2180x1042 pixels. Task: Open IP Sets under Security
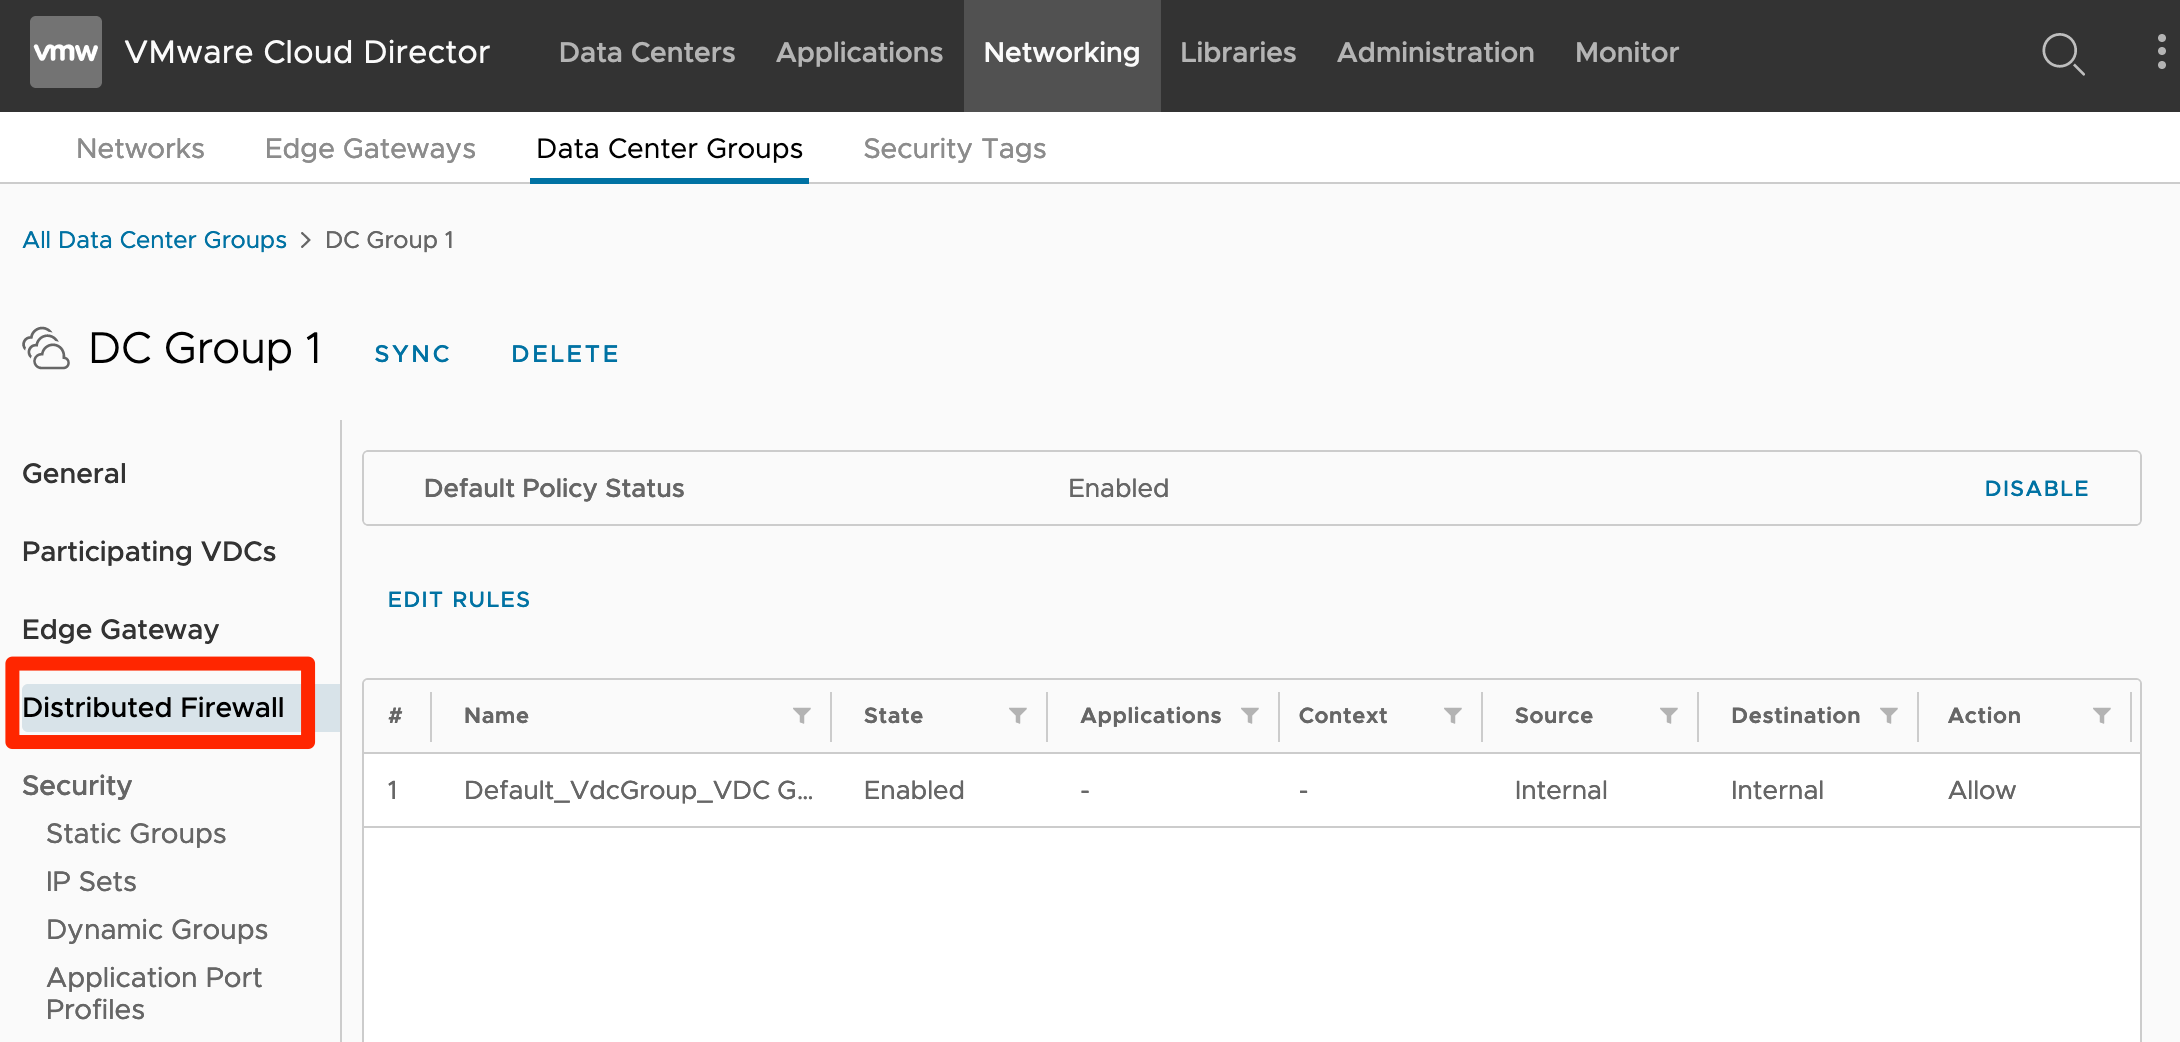91,882
